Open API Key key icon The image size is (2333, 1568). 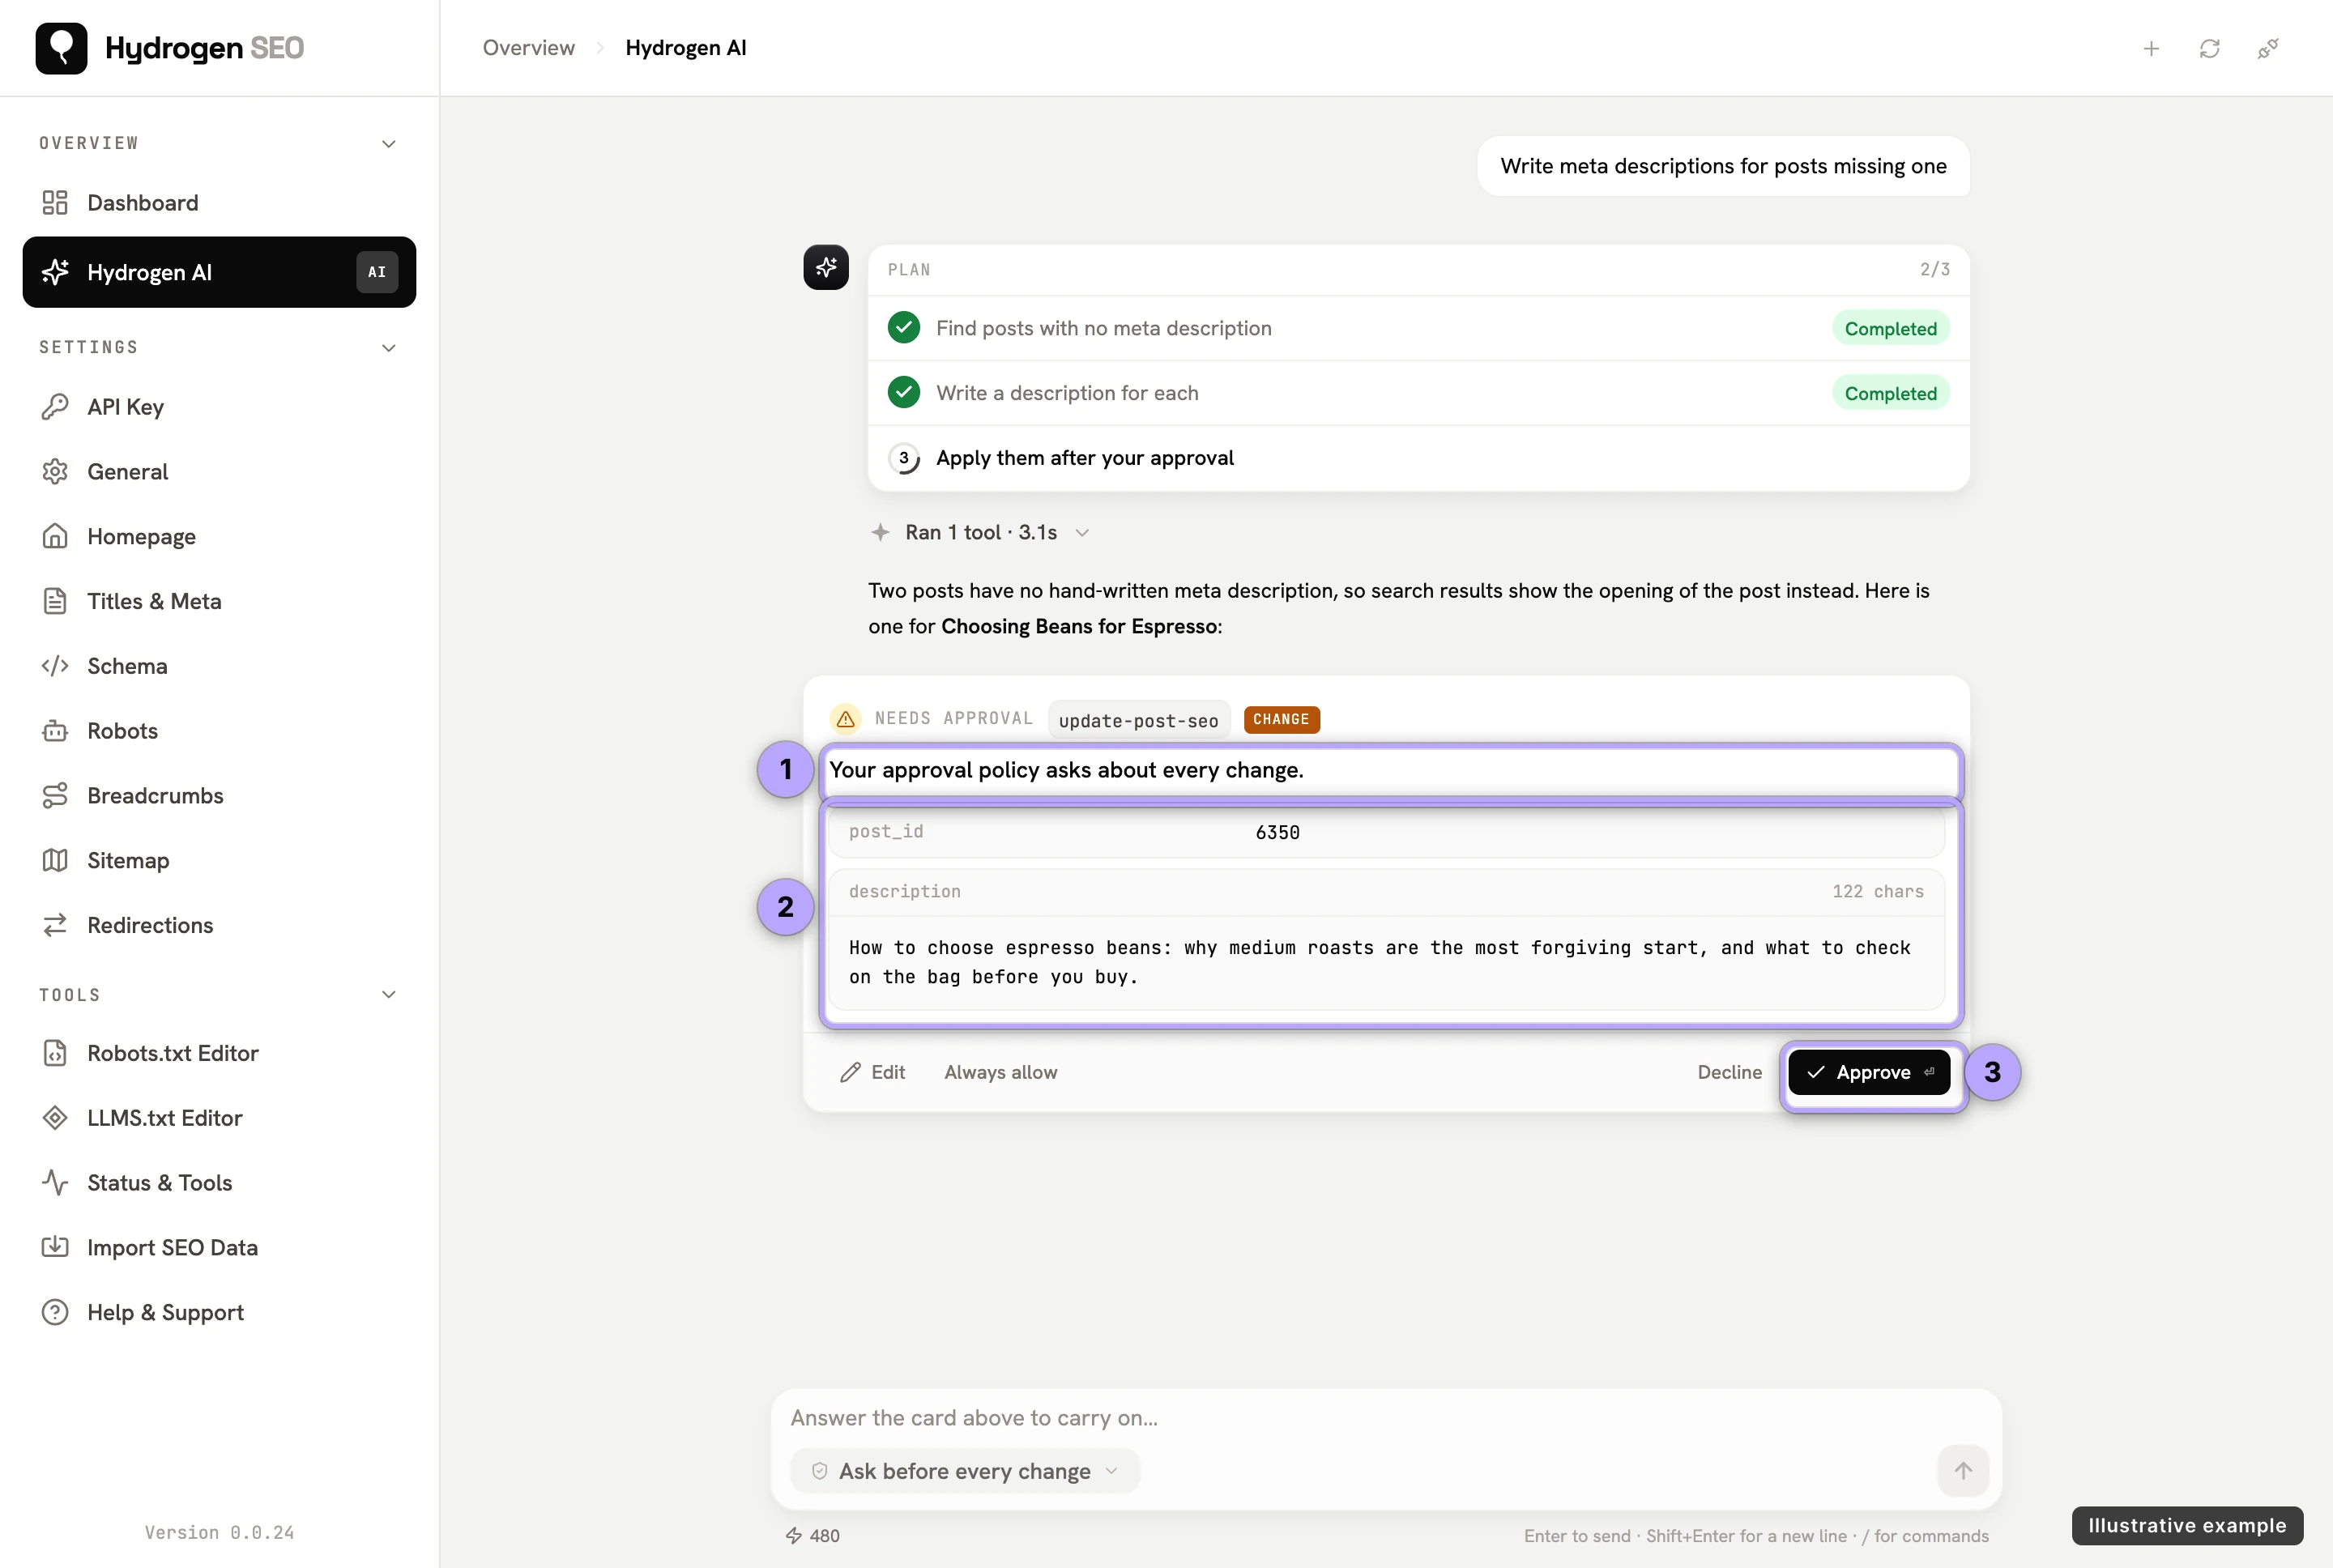[x=55, y=407]
